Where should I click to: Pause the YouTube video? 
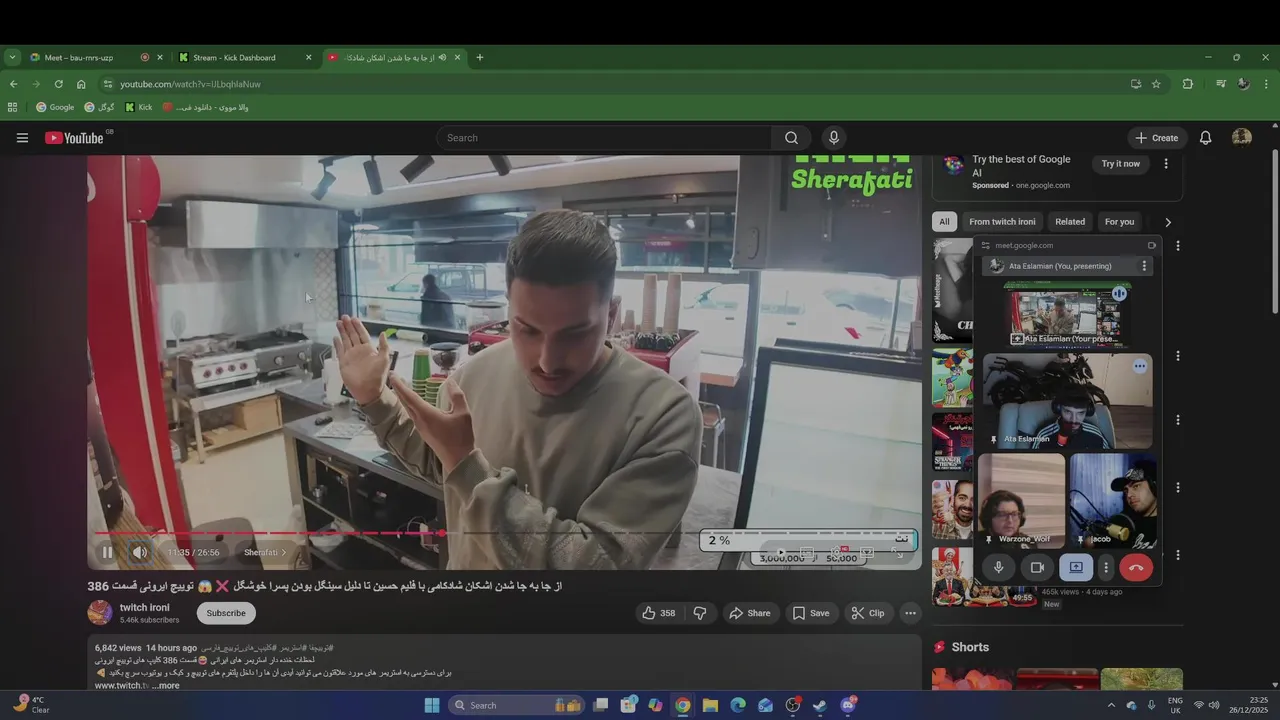tap(107, 552)
